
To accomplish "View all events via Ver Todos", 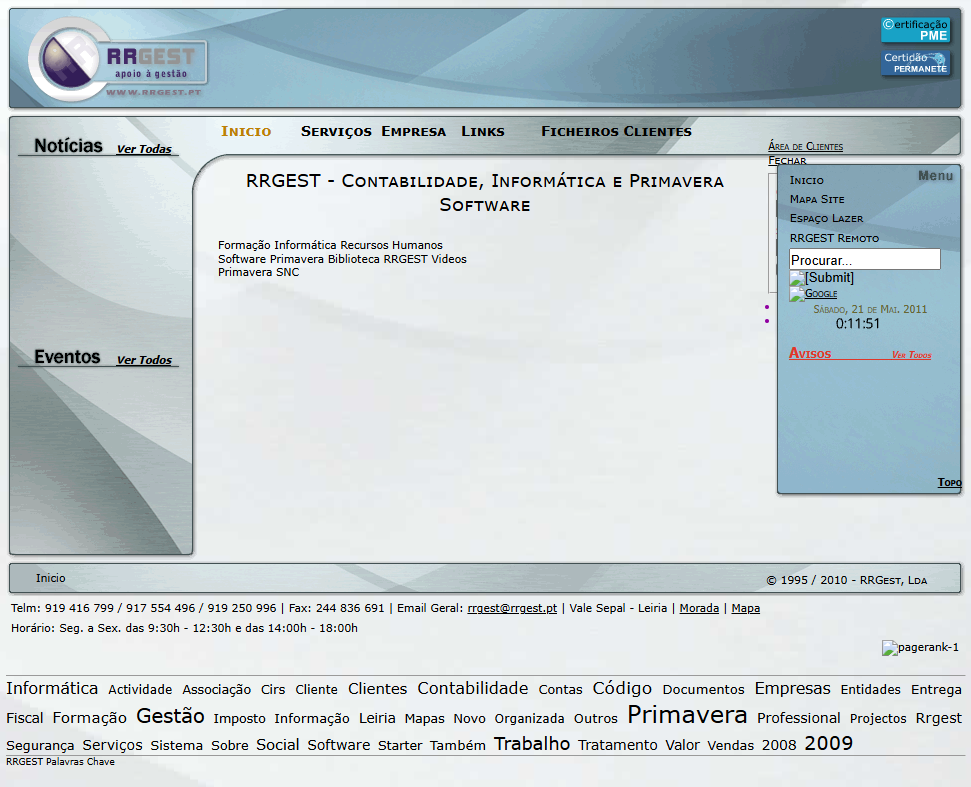I will [144, 360].
